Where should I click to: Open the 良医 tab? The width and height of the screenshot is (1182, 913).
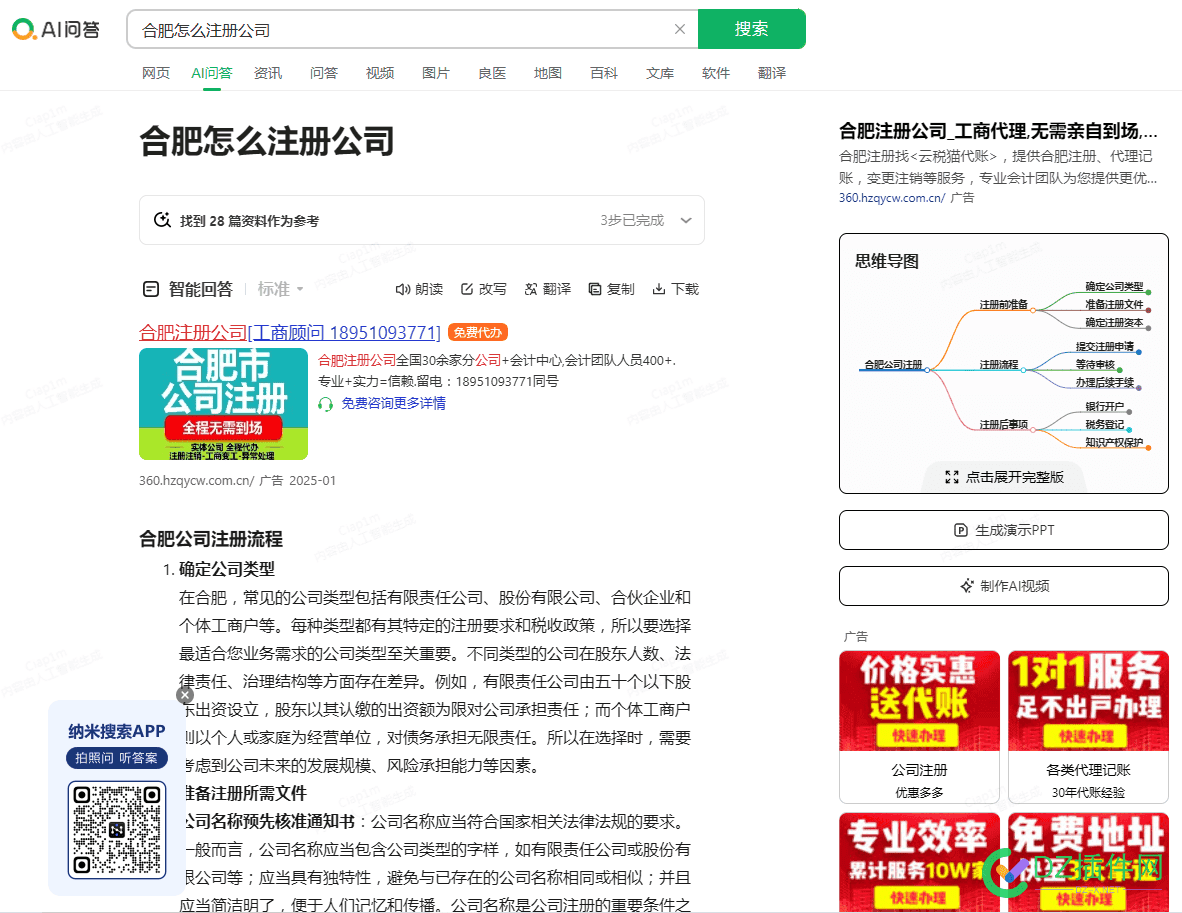491,73
